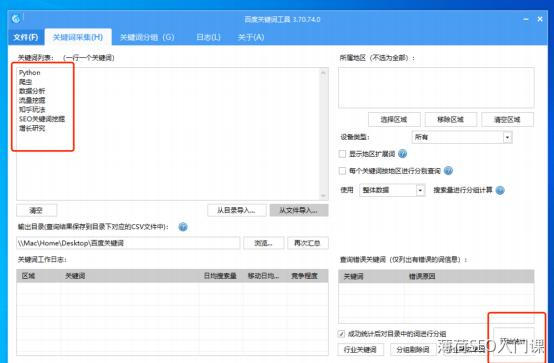
Task: Click 关键词 header in the error keywords table
Action: pyautogui.click(x=371, y=276)
